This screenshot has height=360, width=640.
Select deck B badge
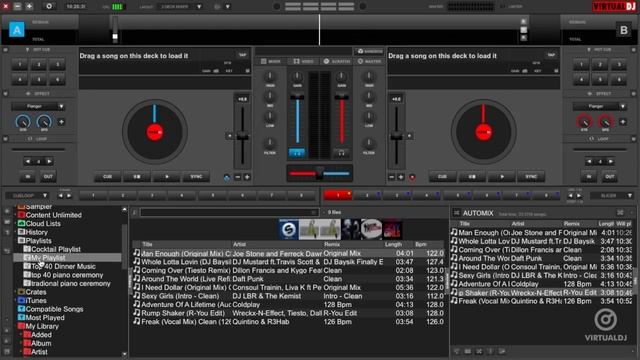click(623, 30)
